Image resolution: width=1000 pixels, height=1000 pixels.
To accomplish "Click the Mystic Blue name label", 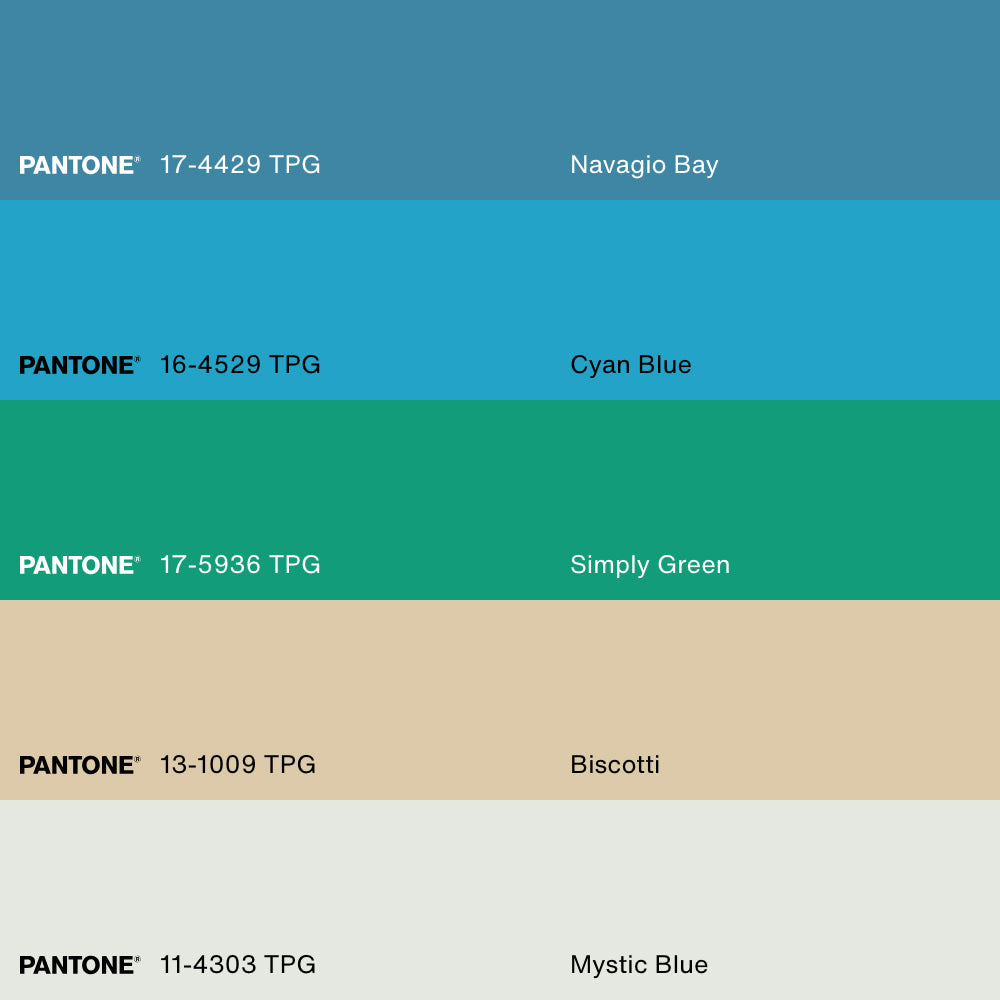I will tap(639, 965).
